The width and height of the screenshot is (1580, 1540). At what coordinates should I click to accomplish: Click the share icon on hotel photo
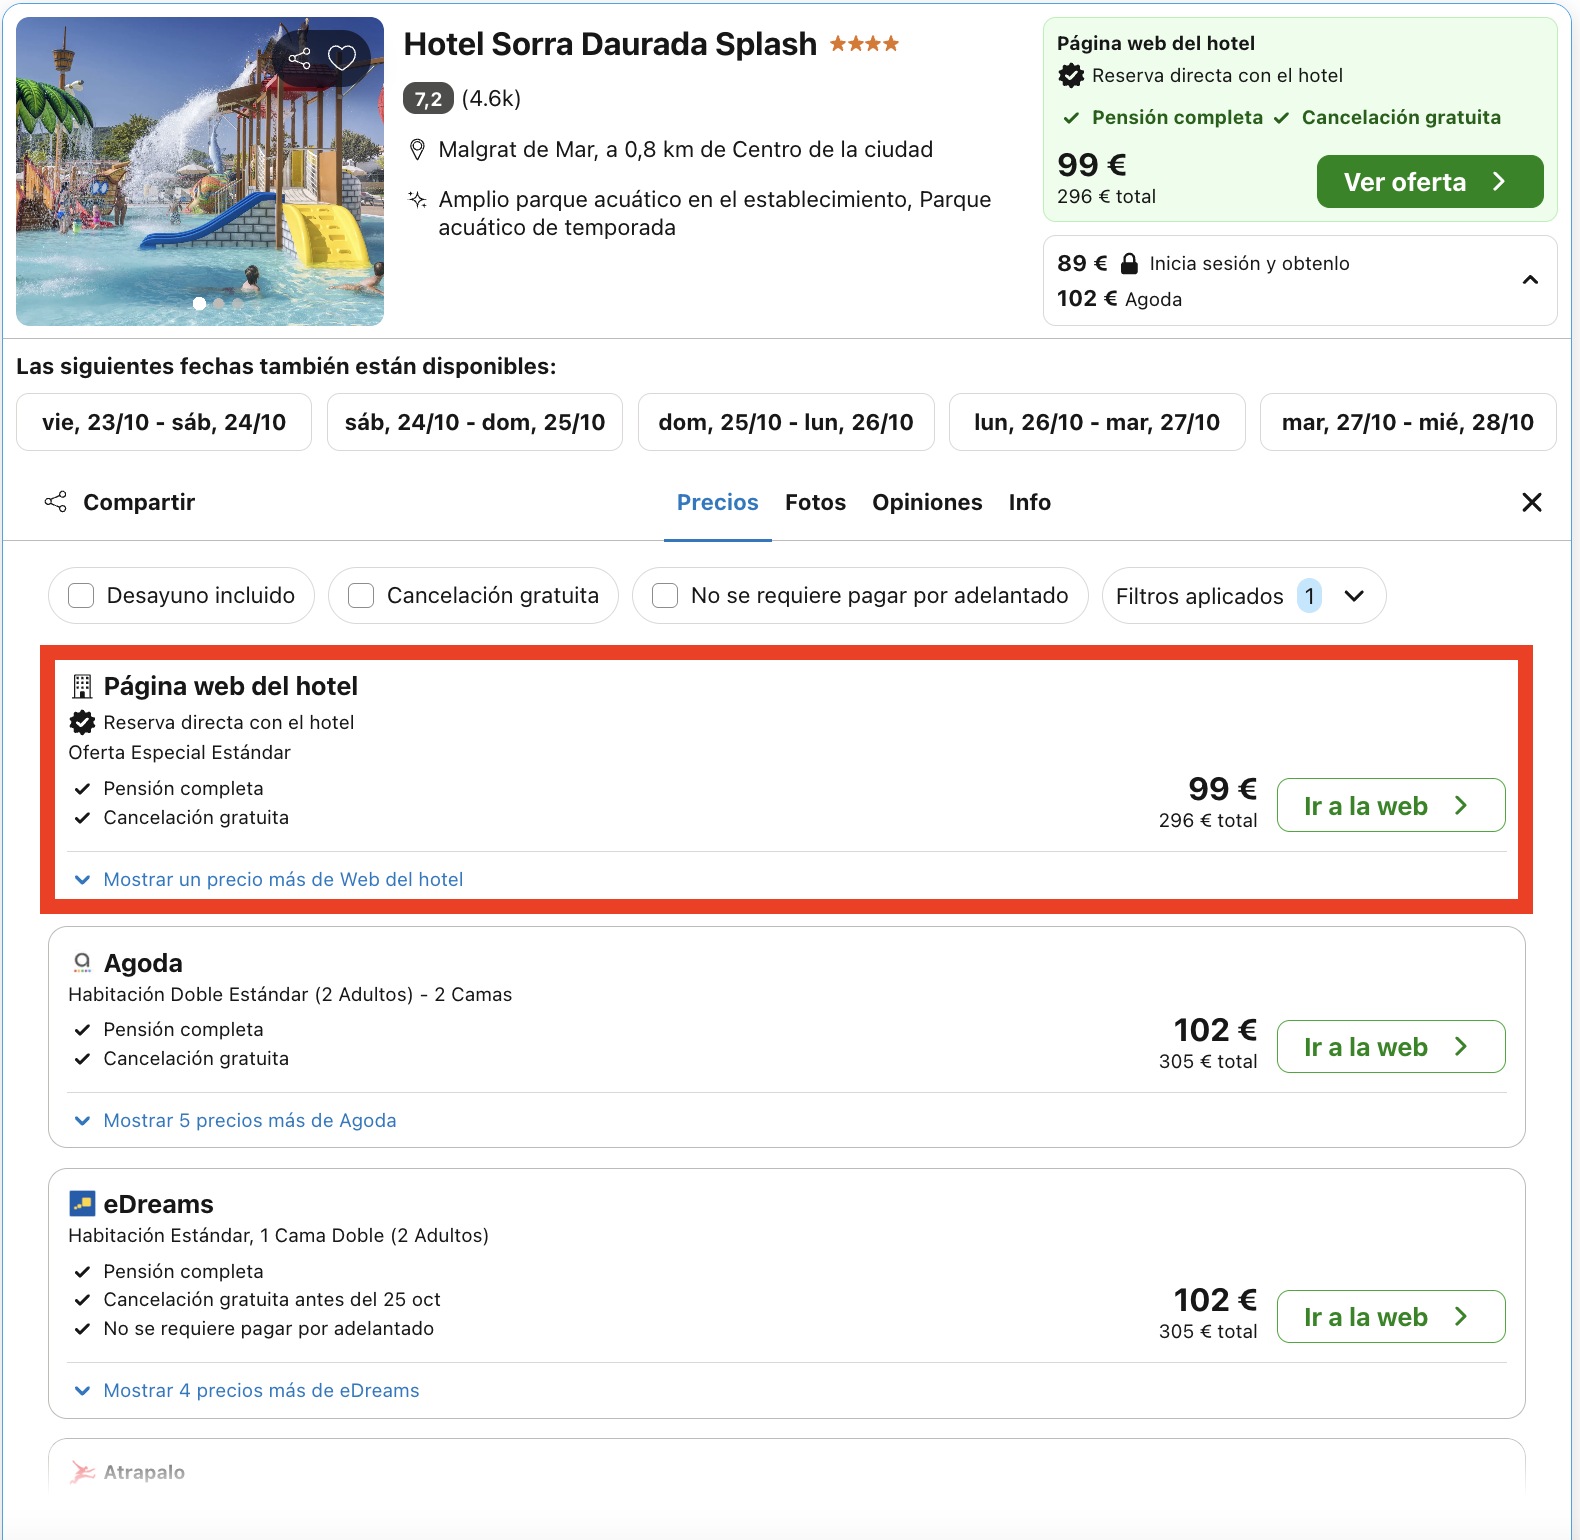click(299, 58)
